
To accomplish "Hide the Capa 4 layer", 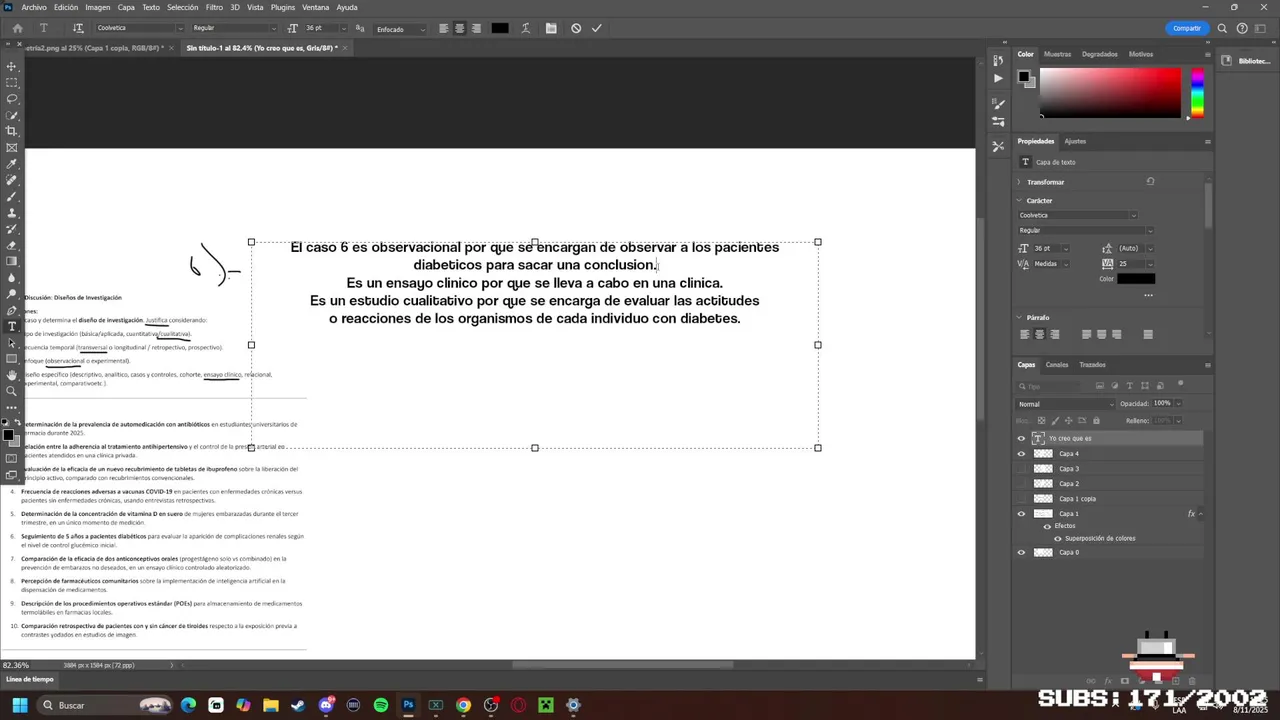I will click(x=1021, y=453).
